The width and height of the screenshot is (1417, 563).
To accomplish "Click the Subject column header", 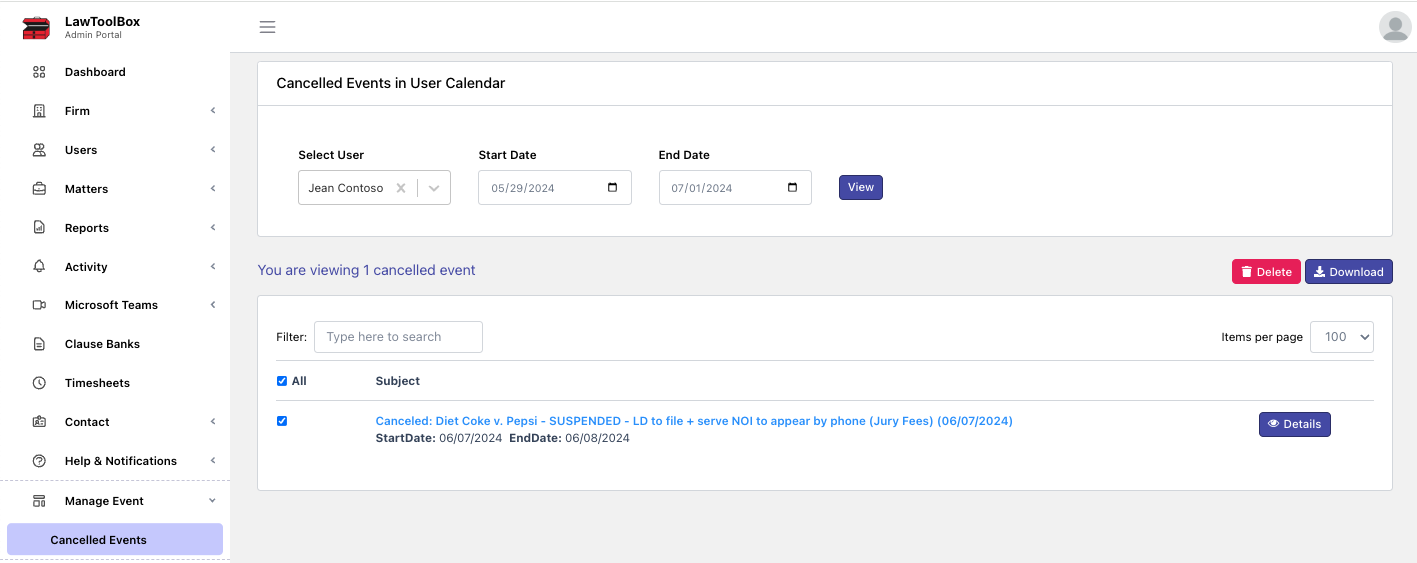I will coord(398,381).
